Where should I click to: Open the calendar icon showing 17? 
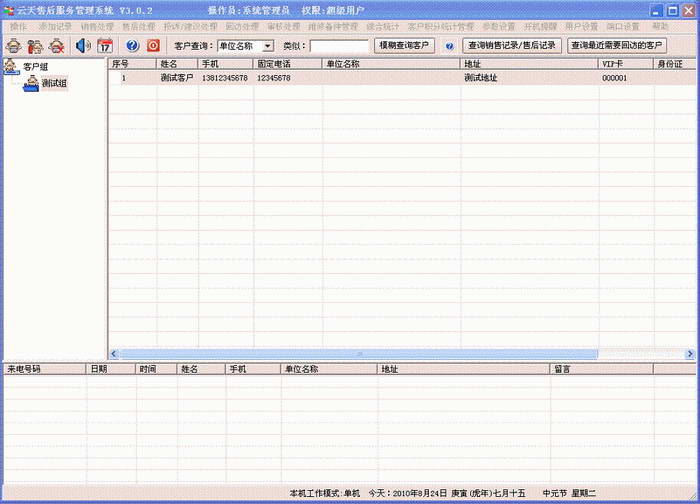pyautogui.click(x=105, y=45)
